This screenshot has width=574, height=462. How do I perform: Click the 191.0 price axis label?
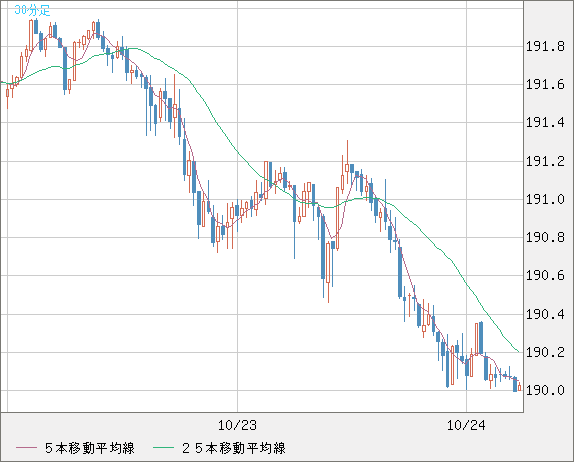click(545, 199)
